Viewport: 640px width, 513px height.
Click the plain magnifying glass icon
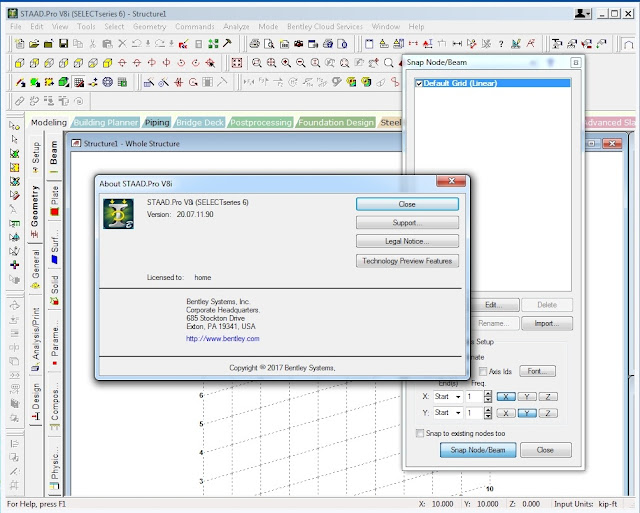[x=389, y=63]
